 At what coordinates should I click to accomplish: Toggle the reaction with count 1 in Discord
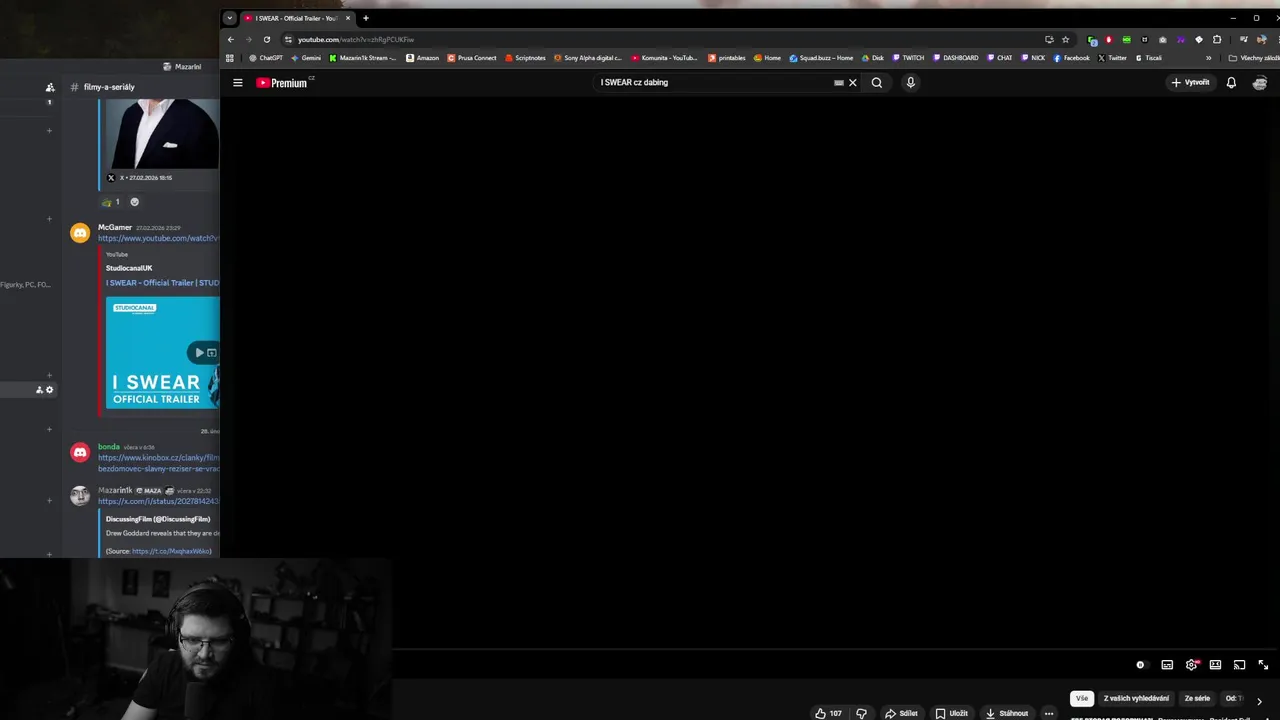[x=111, y=202]
